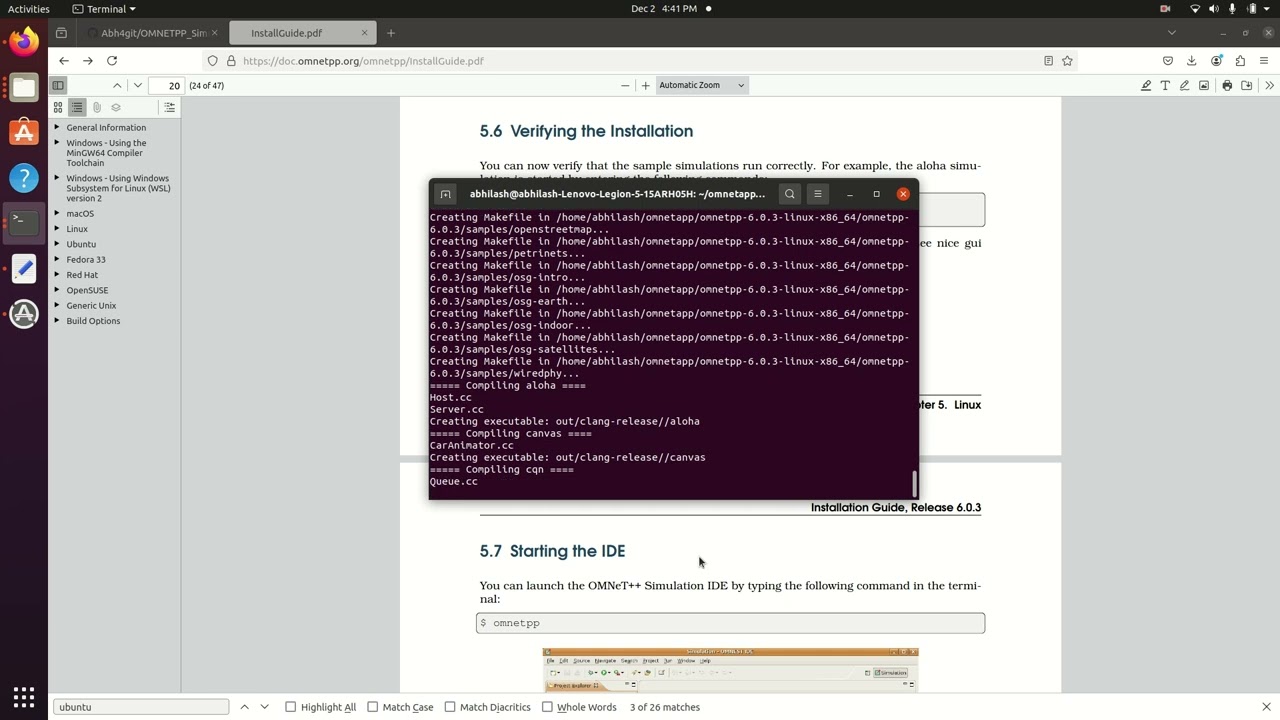1280x720 pixels.
Task: Save the PDF document
Action: pyautogui.click(x=1247, y=85)
